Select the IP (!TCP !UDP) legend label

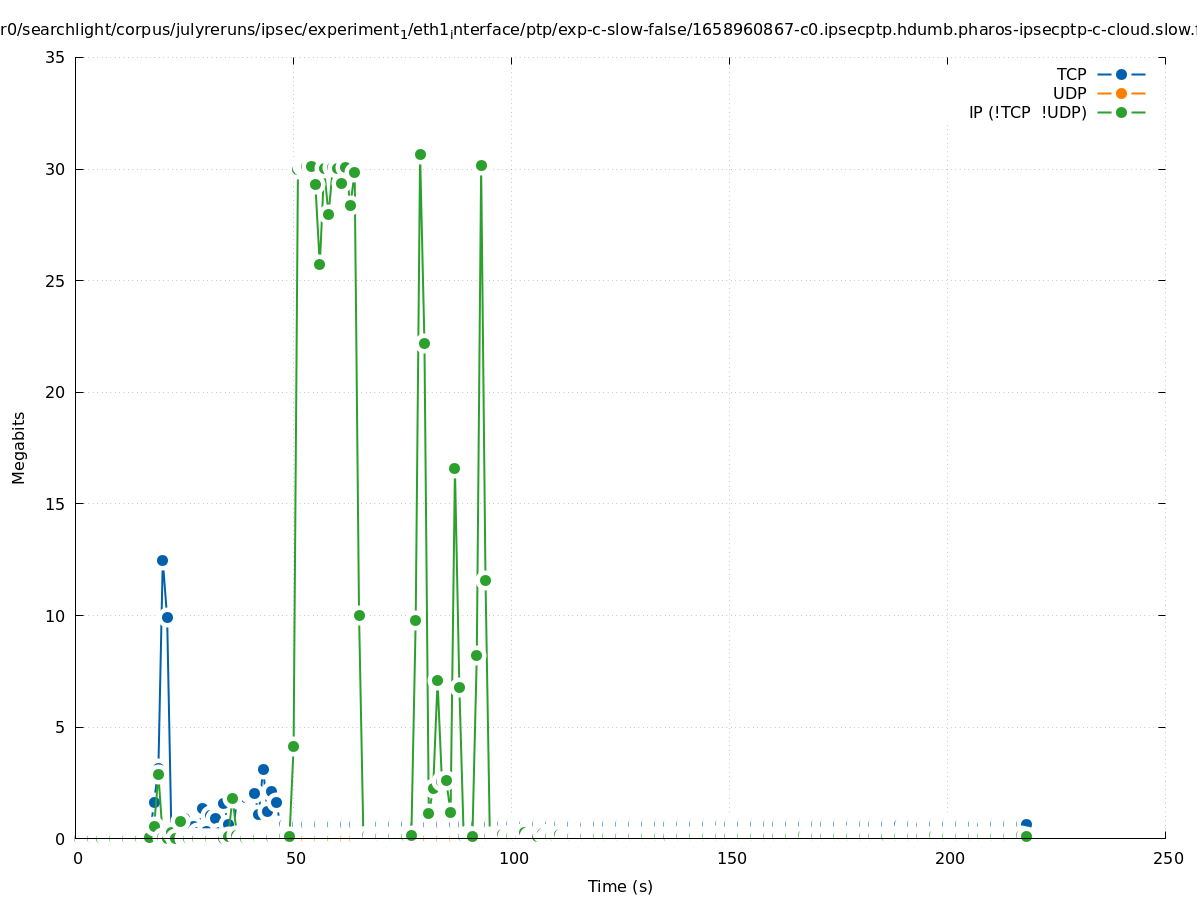pos(1027,112)
